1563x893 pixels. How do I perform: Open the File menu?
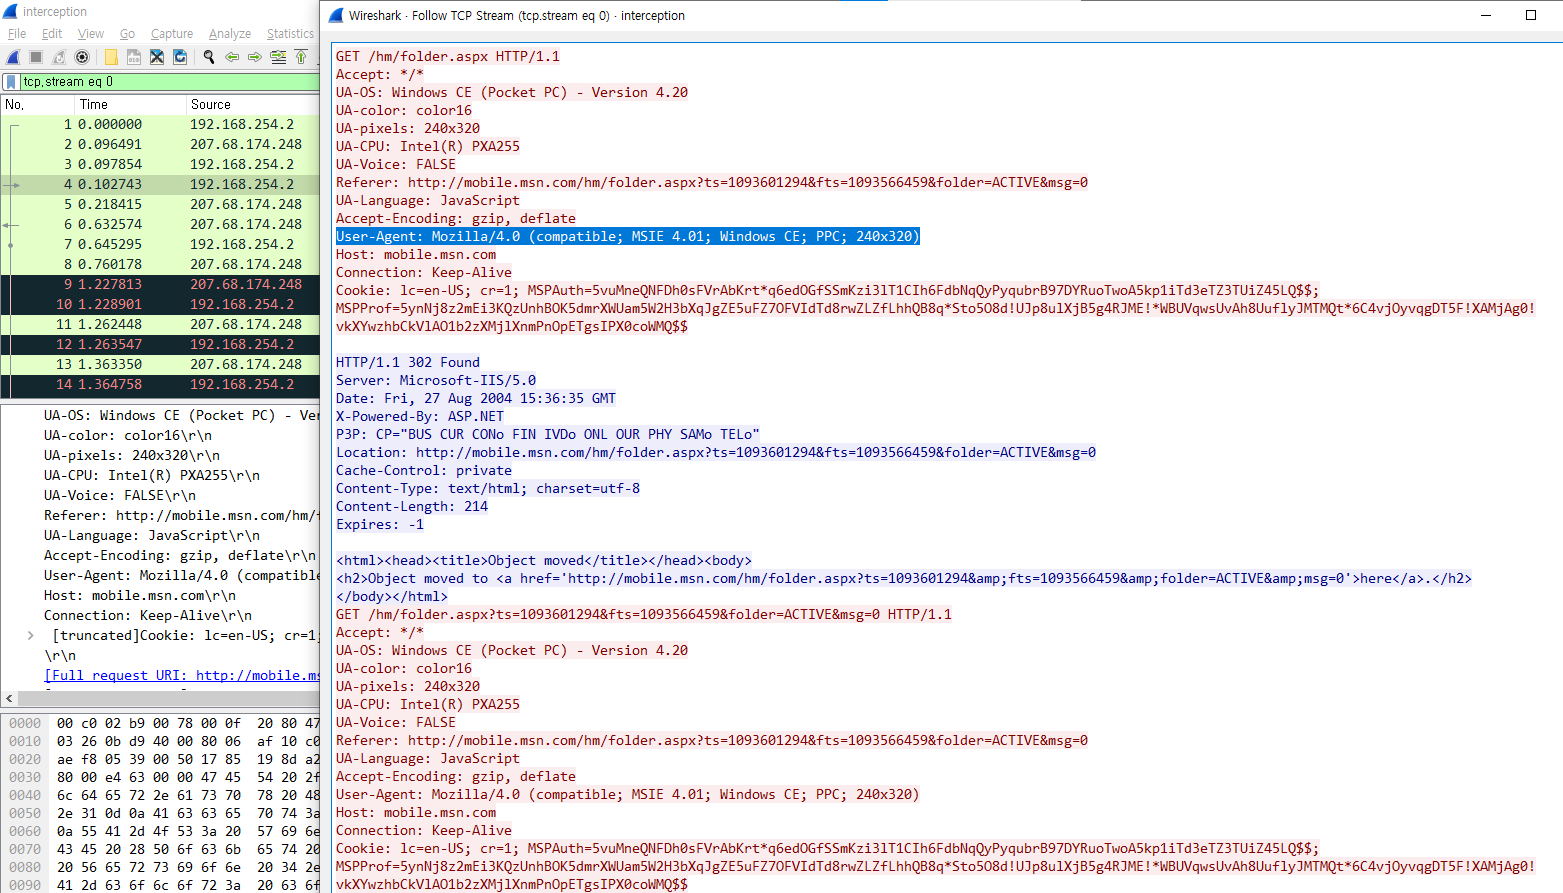pyautogui.click(x=17, y=34)
